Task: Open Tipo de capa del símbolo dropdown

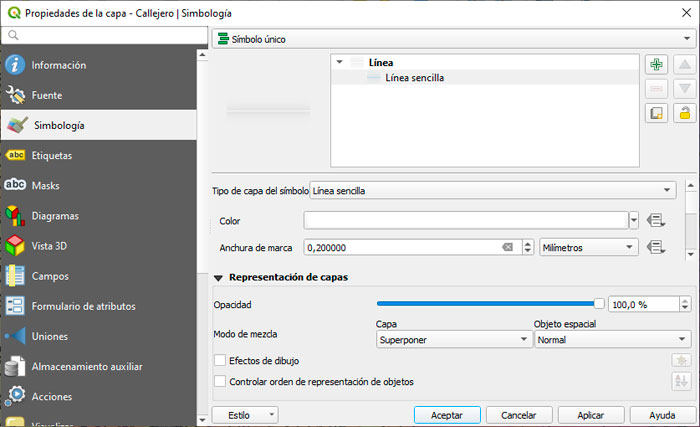Action: click(x=493, y=191)
